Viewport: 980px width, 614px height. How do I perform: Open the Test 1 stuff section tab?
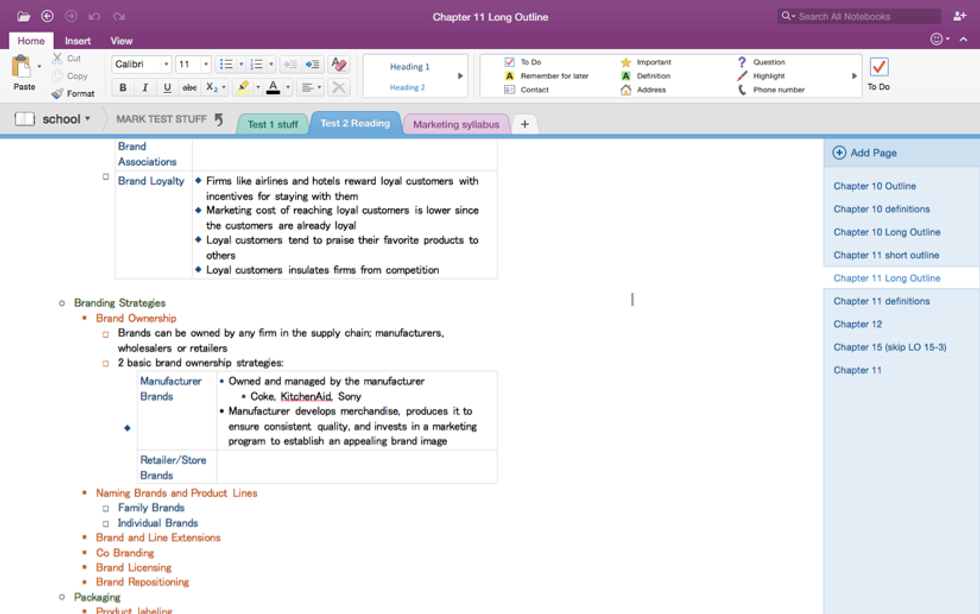[x=272, y=124]
